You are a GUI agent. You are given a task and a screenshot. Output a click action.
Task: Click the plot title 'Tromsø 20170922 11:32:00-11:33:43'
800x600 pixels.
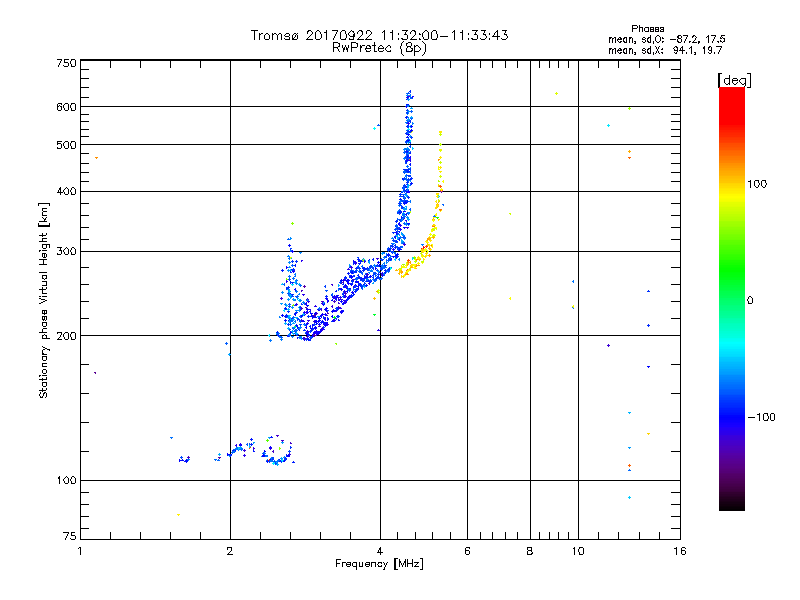coord(379,35)
